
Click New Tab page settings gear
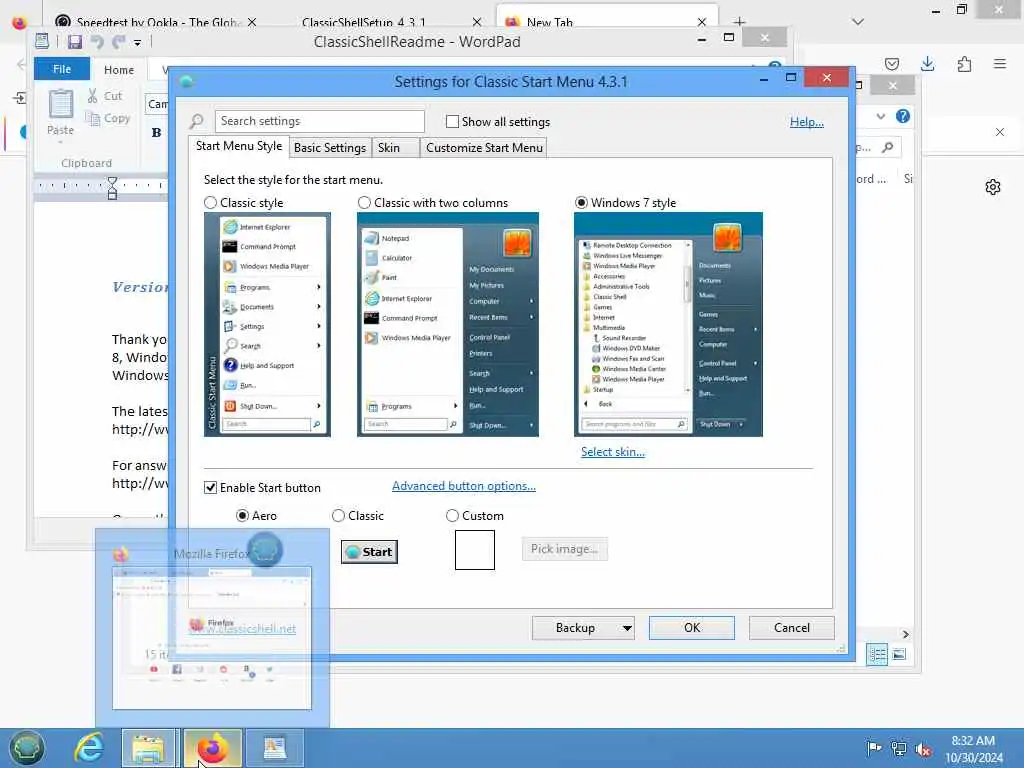pos(993,187)
